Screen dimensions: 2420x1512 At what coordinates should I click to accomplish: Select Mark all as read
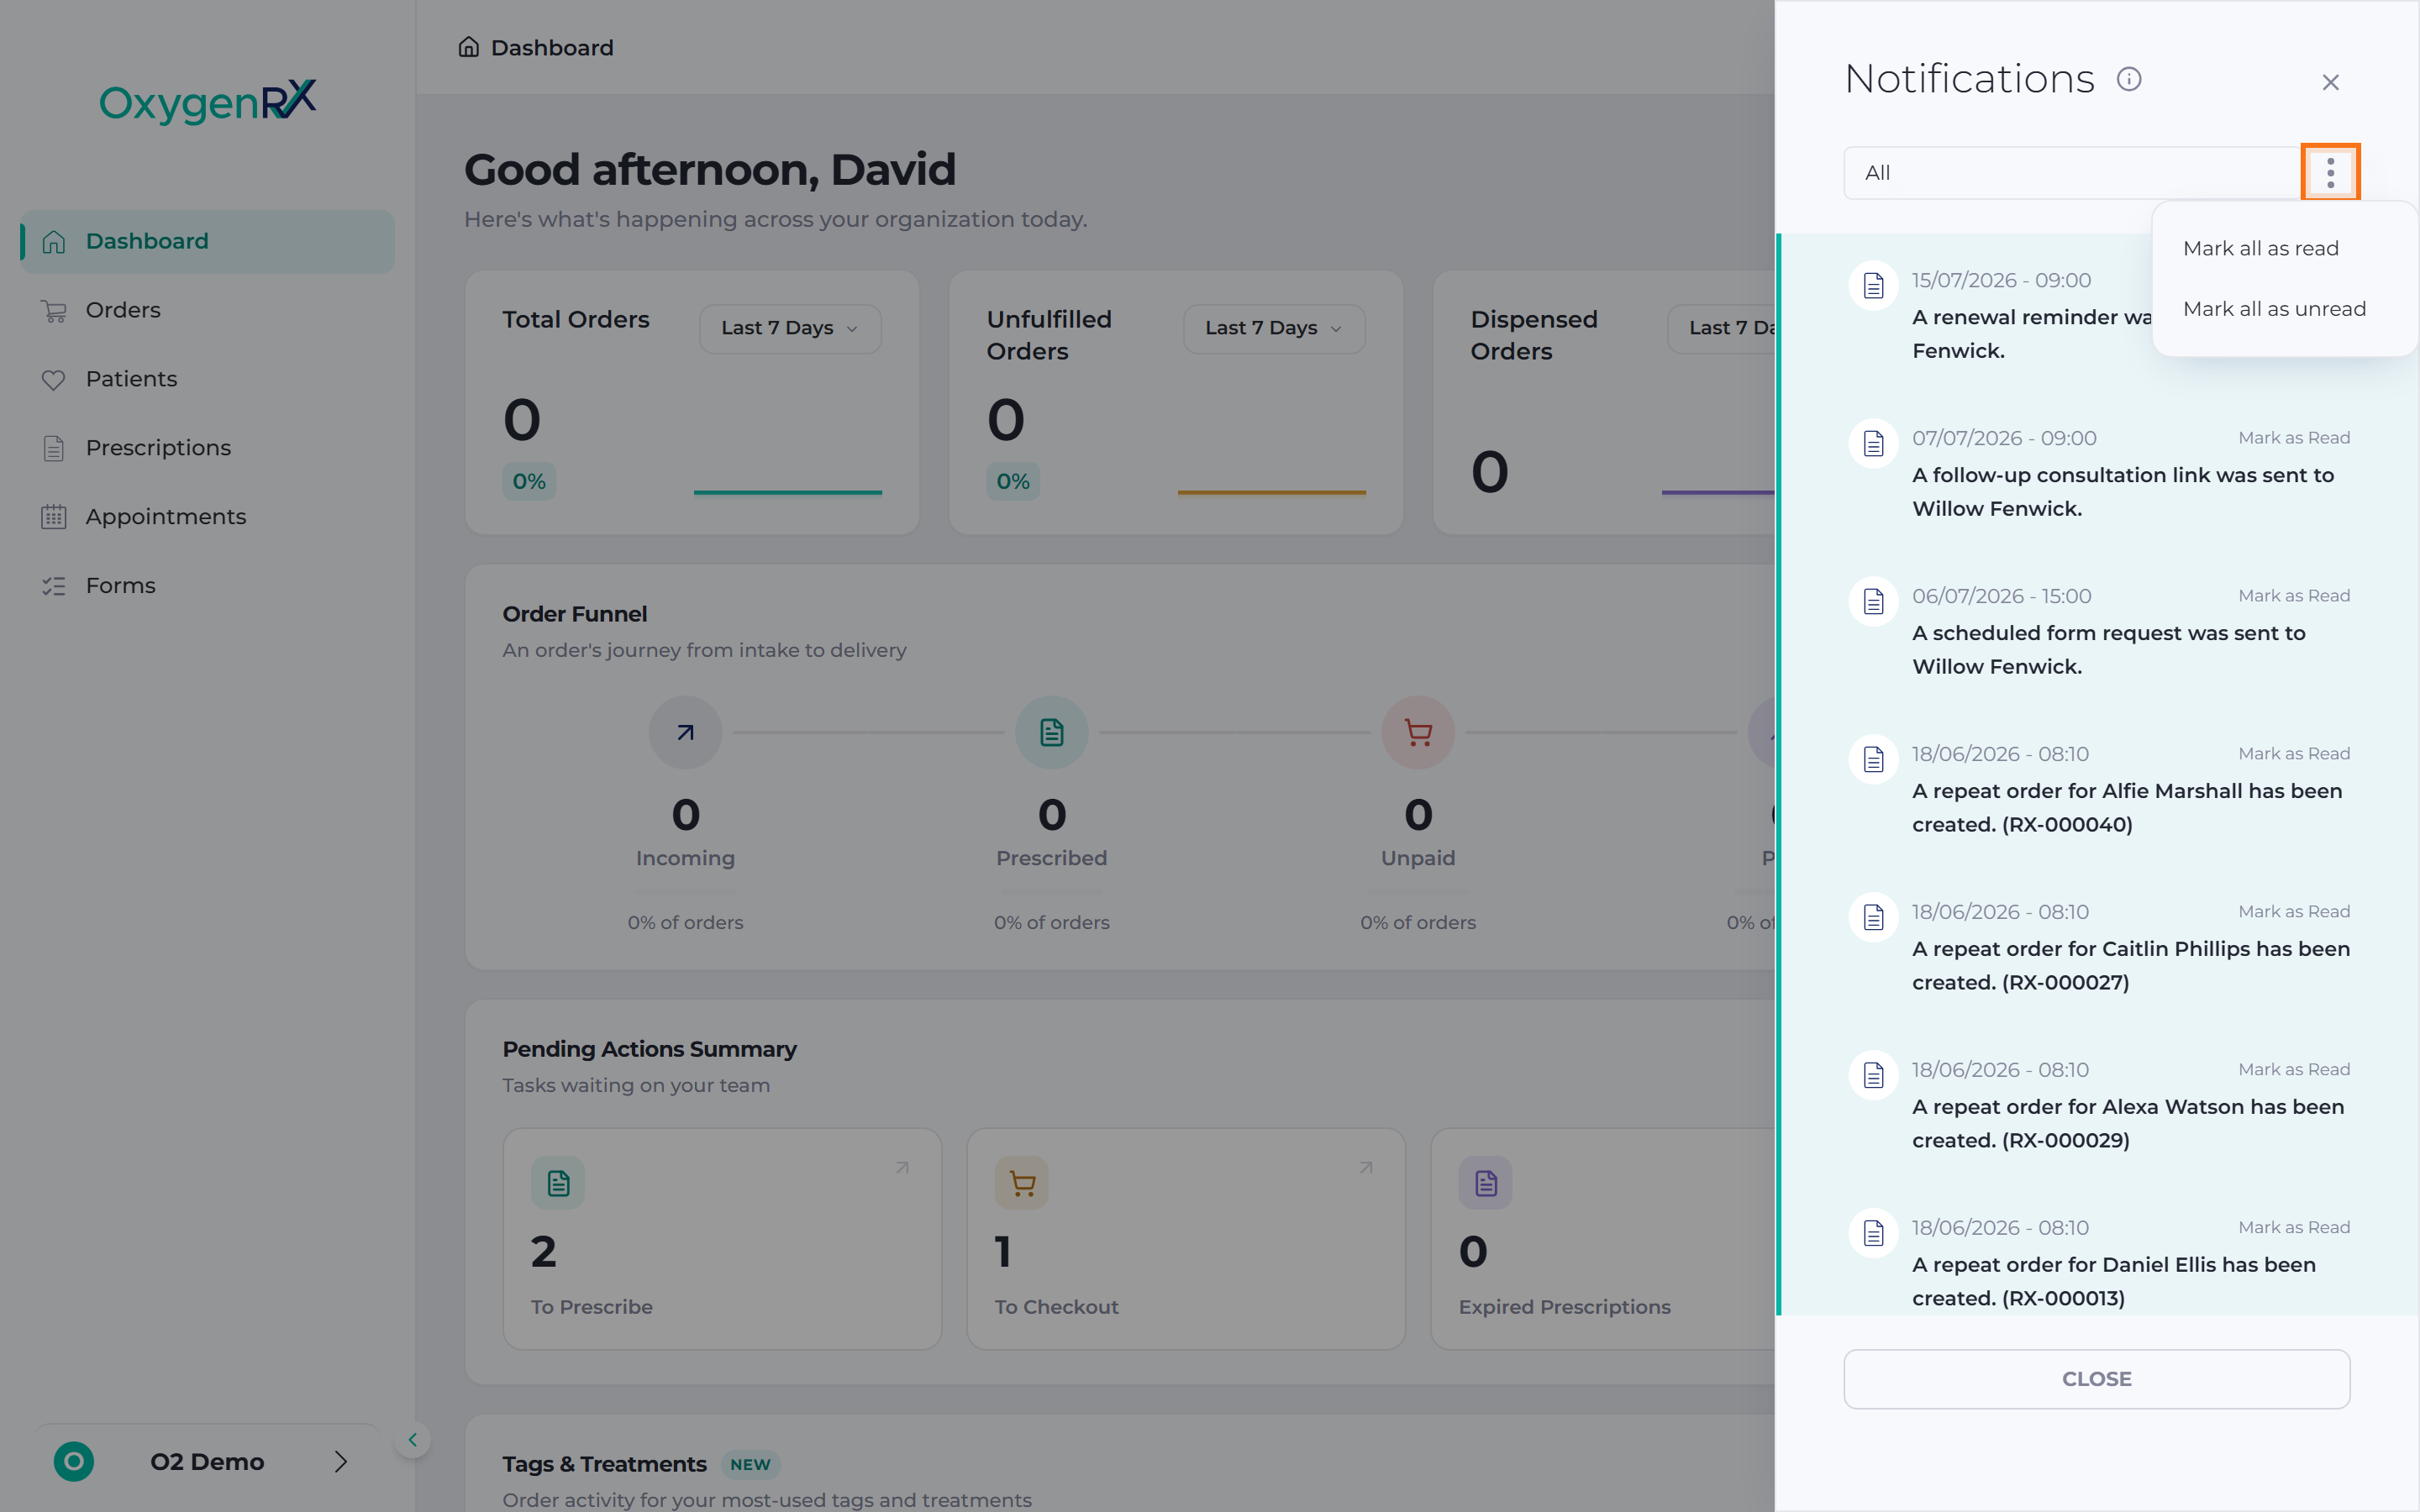2260,248
